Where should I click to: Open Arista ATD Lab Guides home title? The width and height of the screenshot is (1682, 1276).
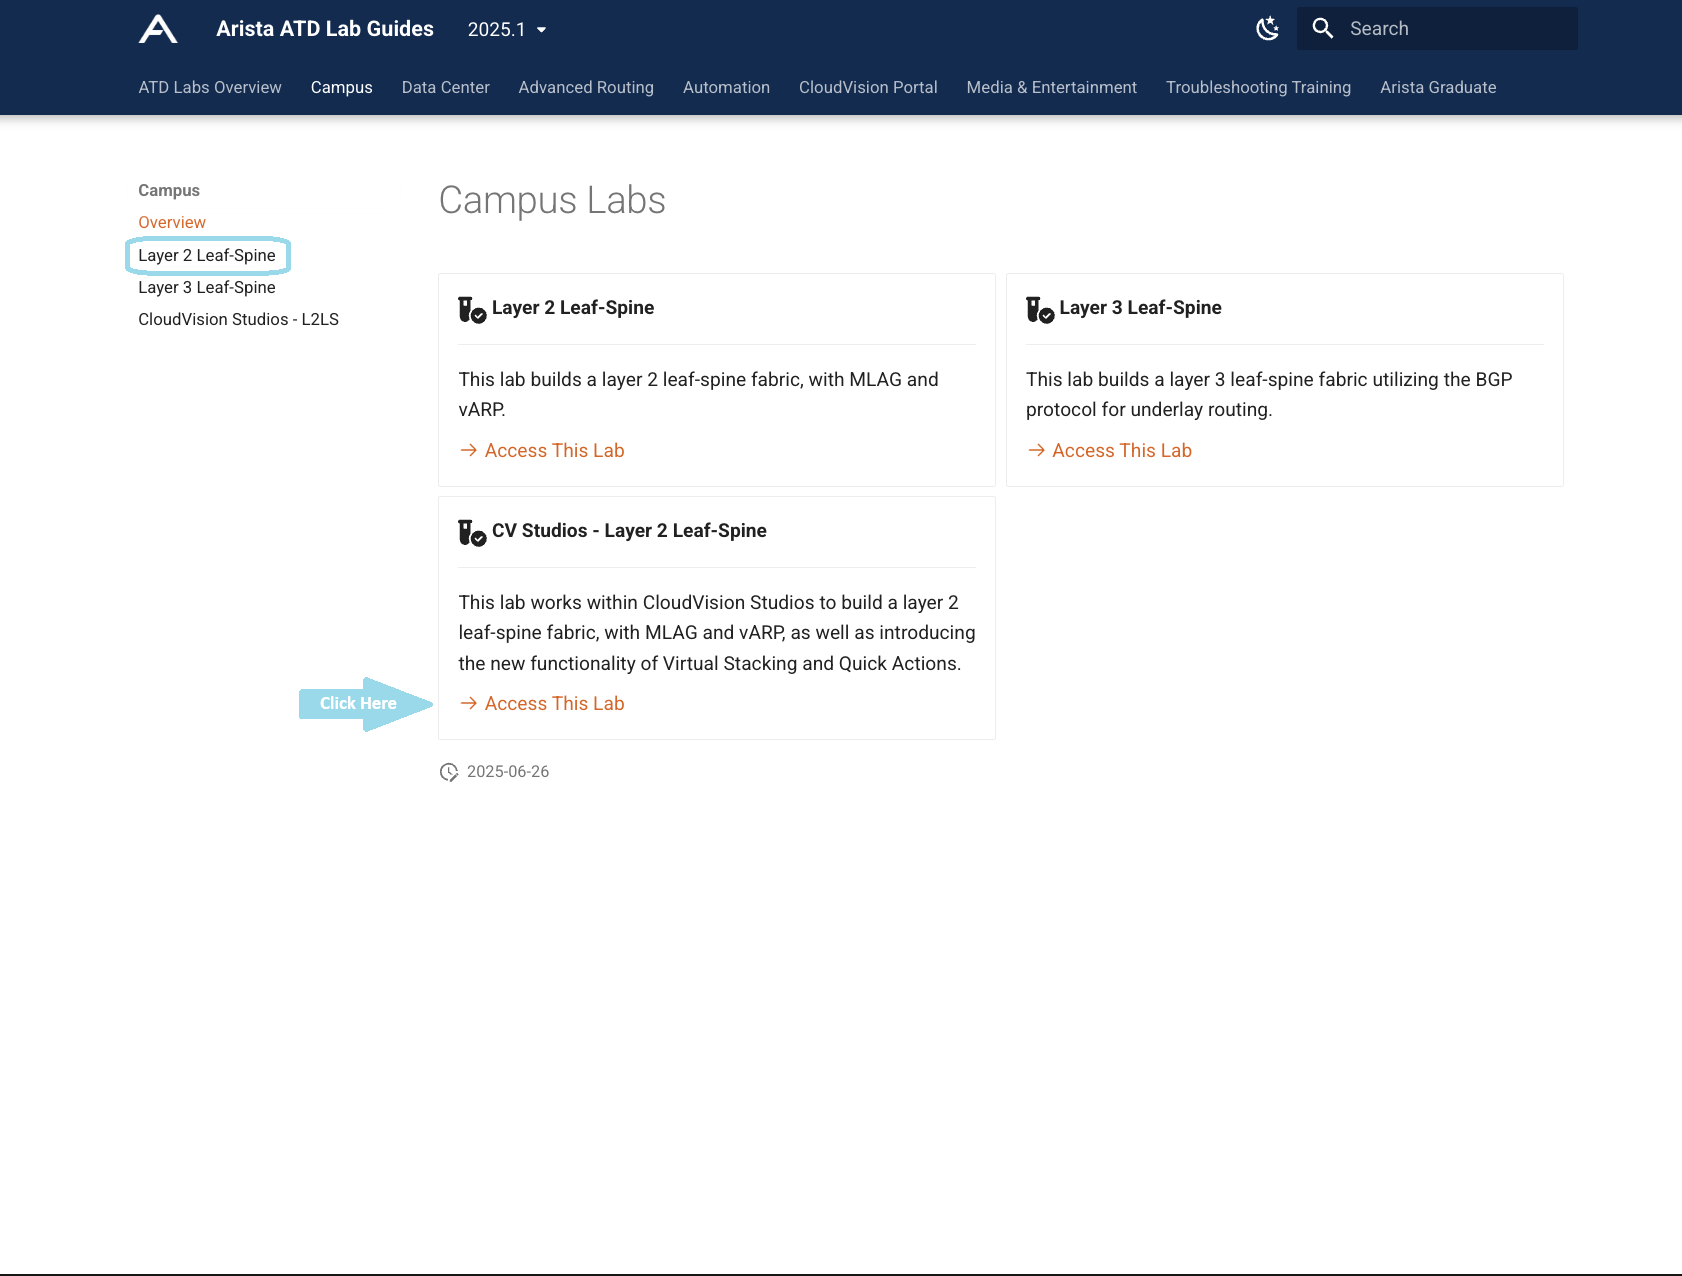pos(325,29)
